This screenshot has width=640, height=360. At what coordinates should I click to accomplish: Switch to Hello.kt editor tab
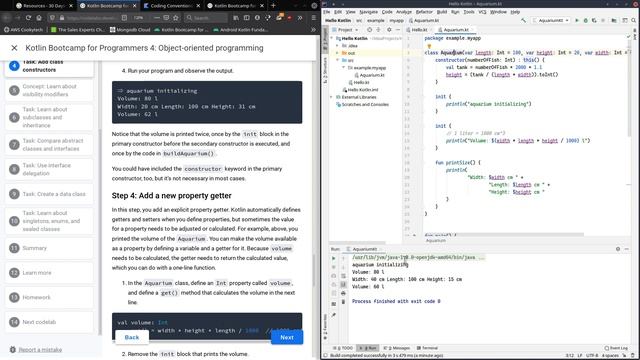(x=418, y=30)
